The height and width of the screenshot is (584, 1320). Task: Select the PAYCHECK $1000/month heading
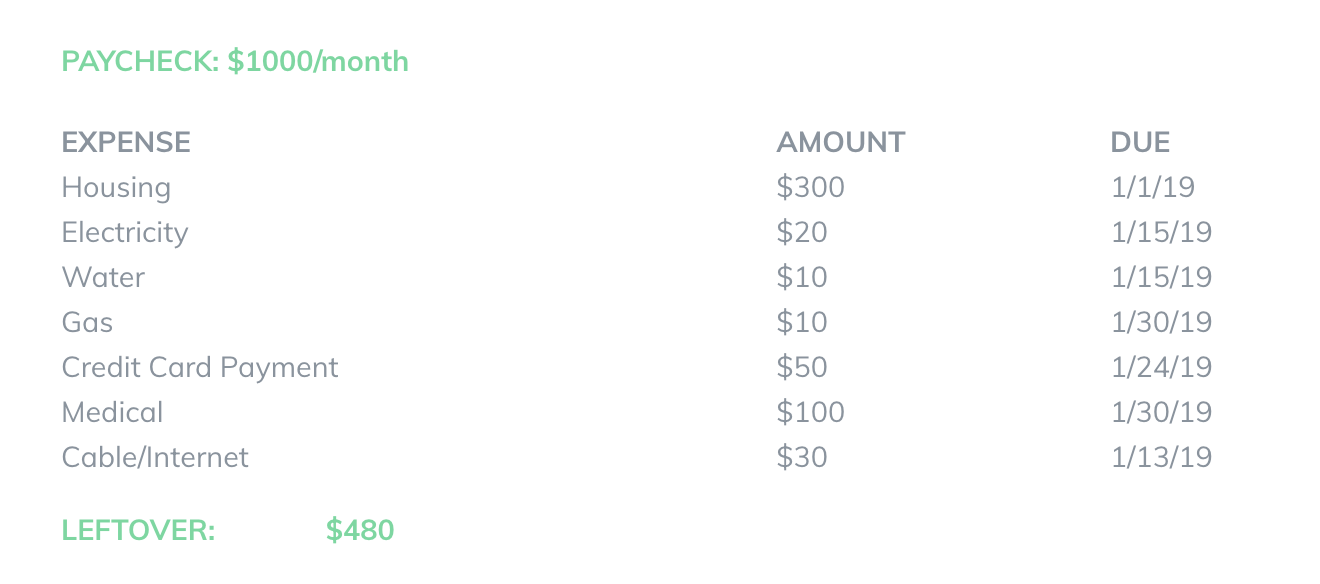pyautogui.click(x=235, y=62)
